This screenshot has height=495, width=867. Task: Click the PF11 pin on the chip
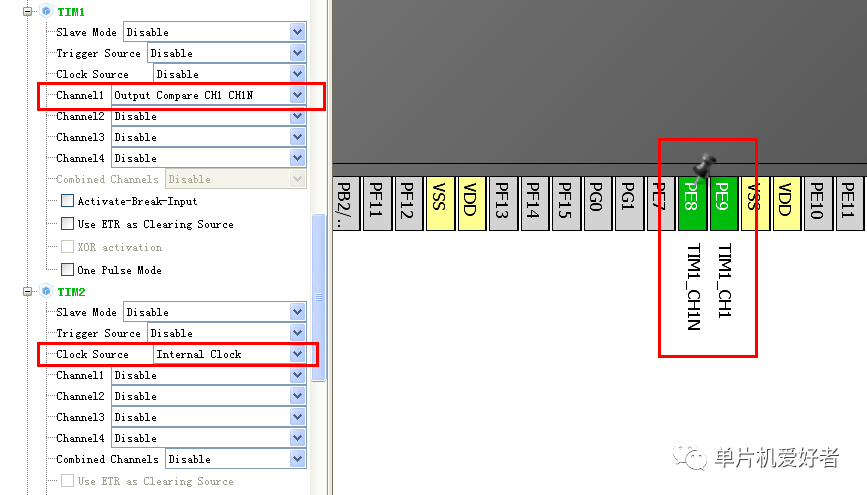(x=378, y=203)
